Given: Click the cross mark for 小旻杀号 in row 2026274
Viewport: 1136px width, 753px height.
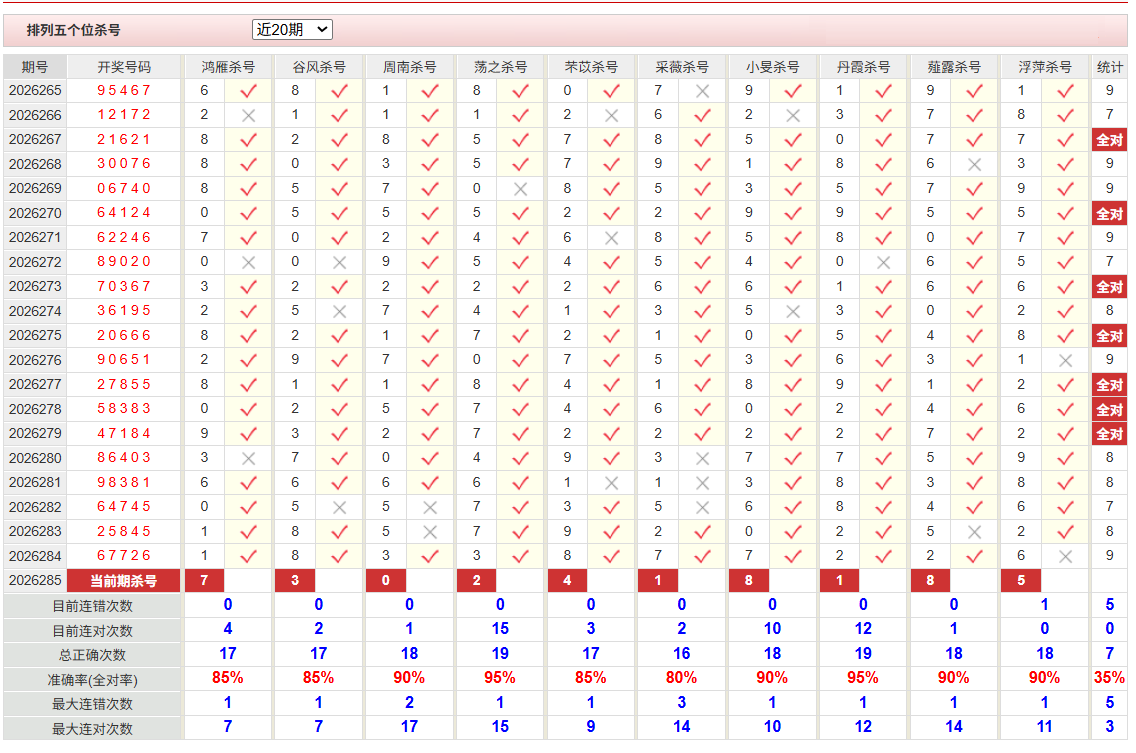Looking at the screenshot, I should [793, 312].
